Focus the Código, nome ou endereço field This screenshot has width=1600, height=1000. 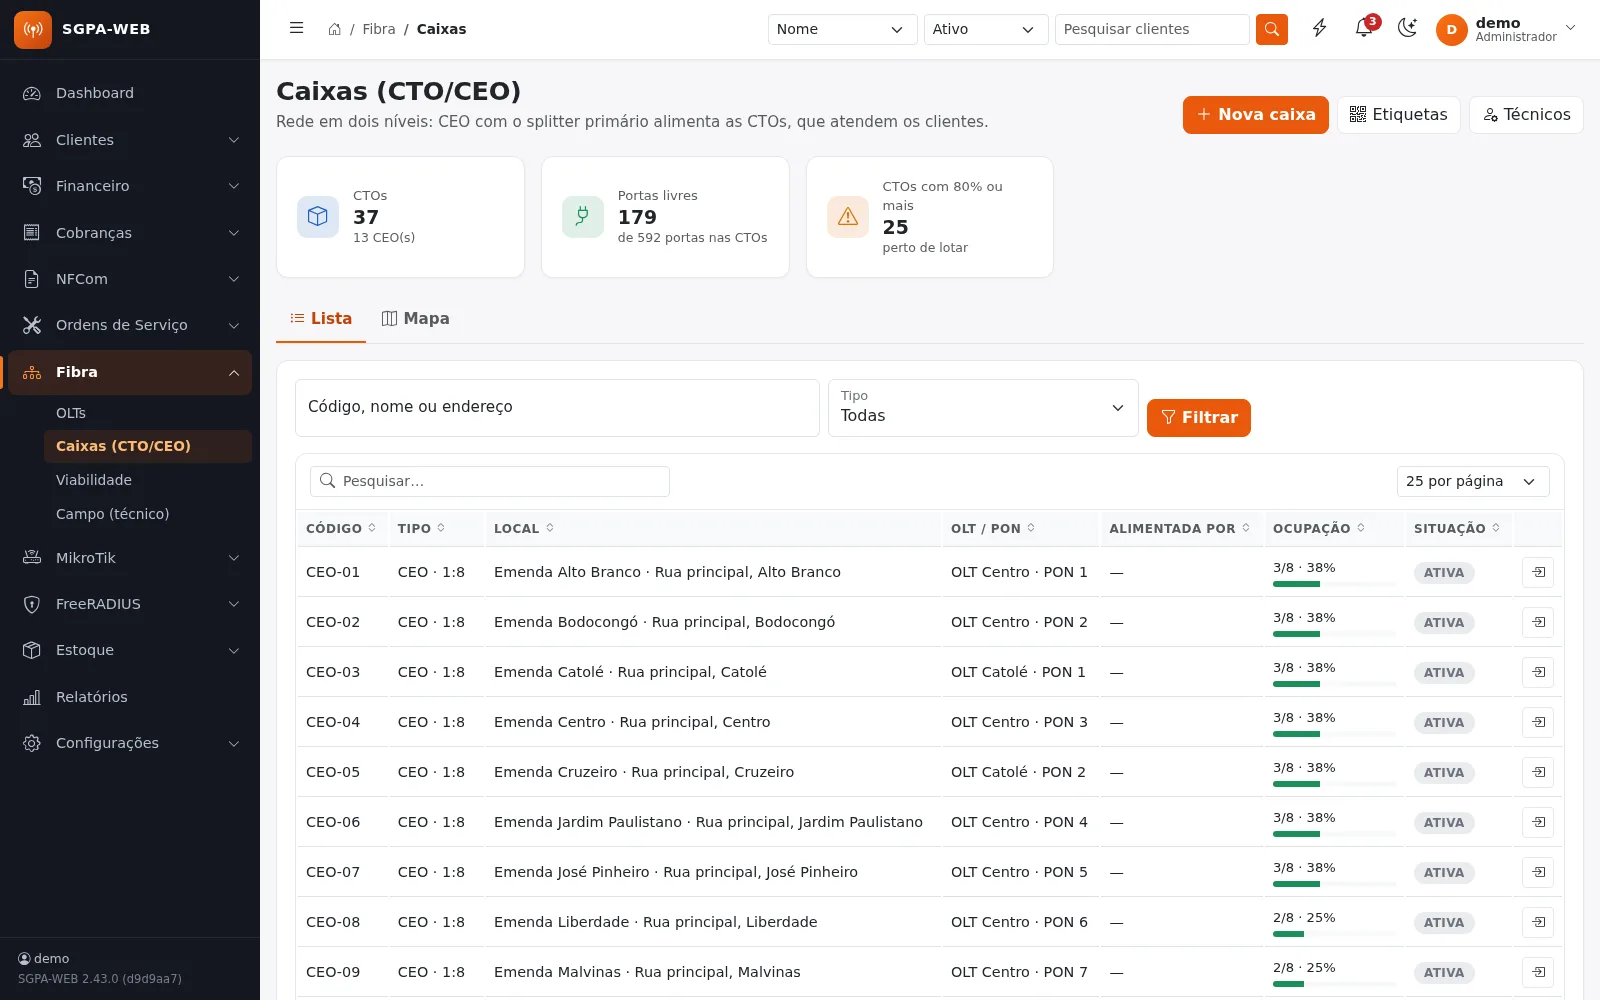[x=557, y=408]
